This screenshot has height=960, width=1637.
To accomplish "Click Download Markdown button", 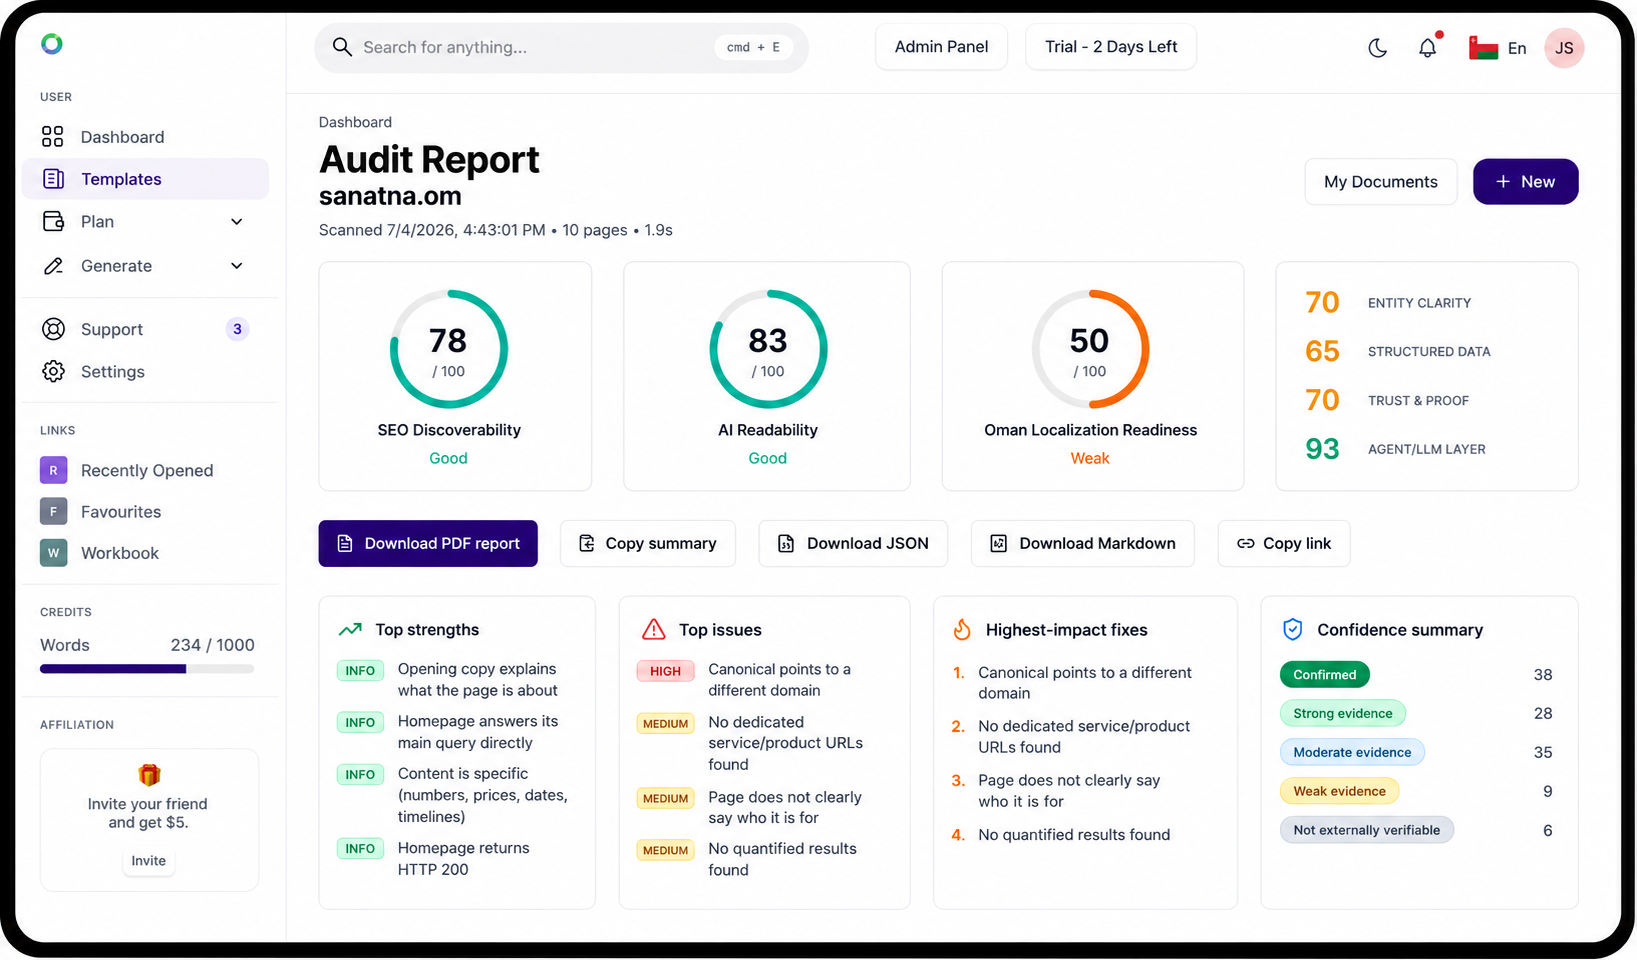I will (x=1083, y=543).
